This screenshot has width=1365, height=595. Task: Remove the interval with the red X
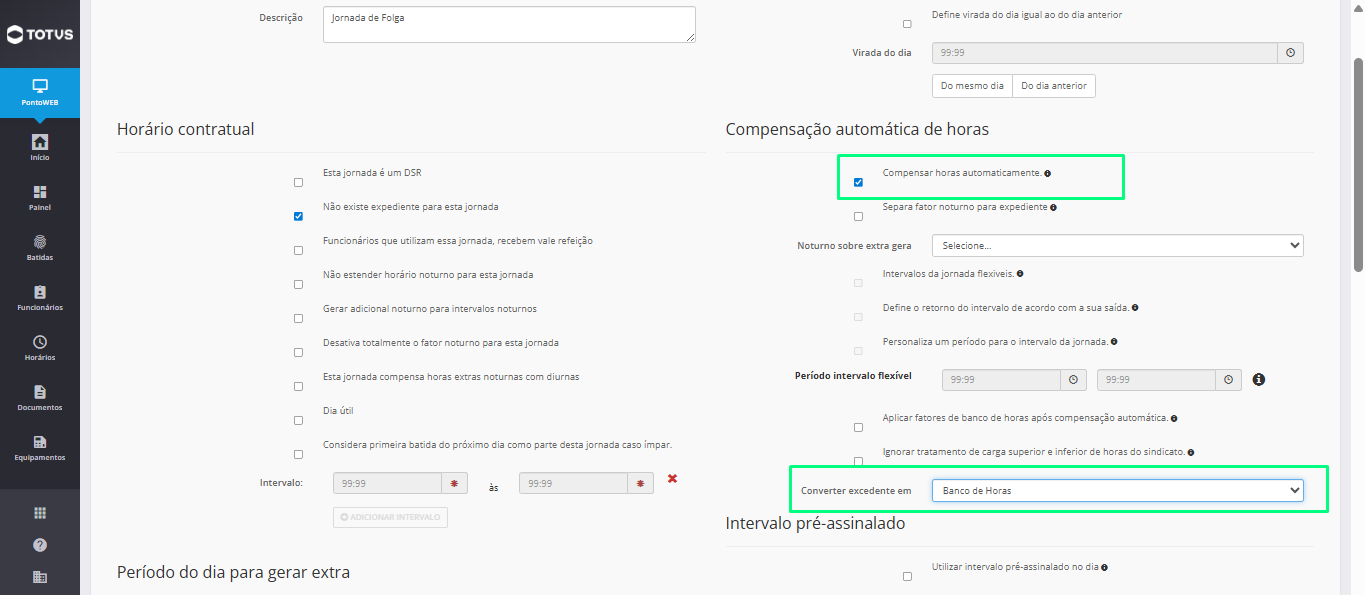click(672, 479)
